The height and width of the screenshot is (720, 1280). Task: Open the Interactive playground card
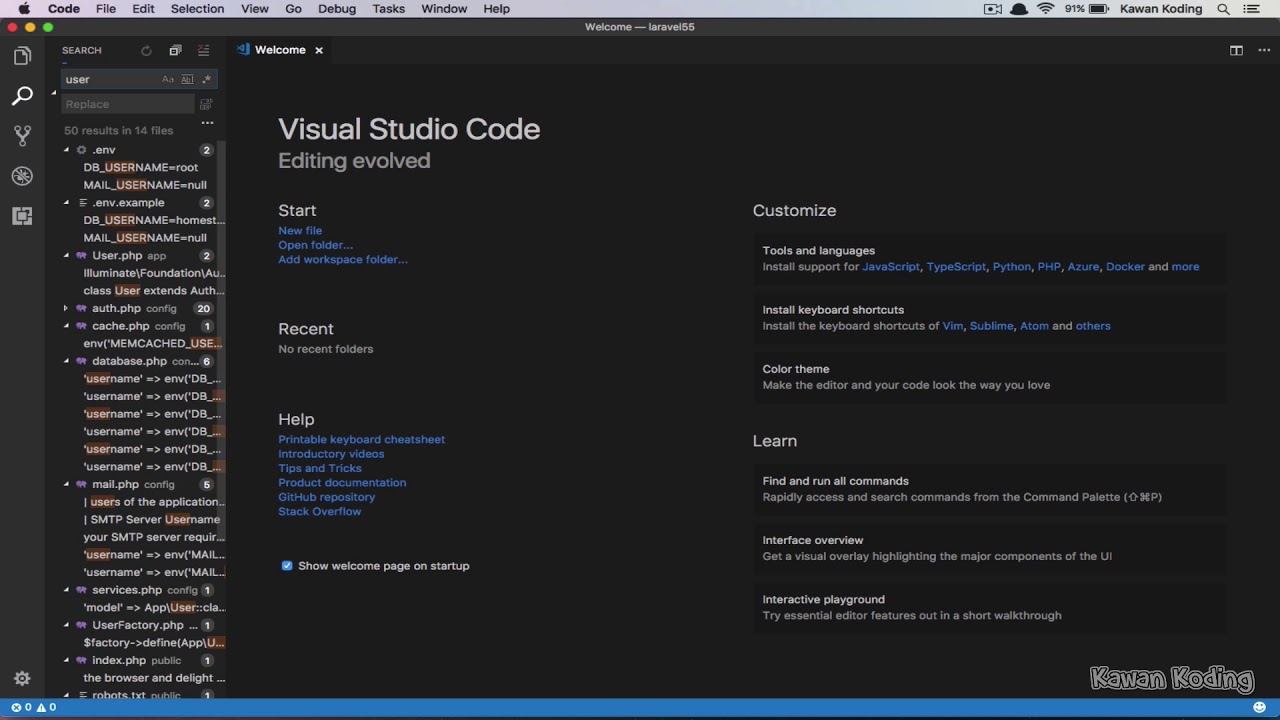click(x=990, y=607)
